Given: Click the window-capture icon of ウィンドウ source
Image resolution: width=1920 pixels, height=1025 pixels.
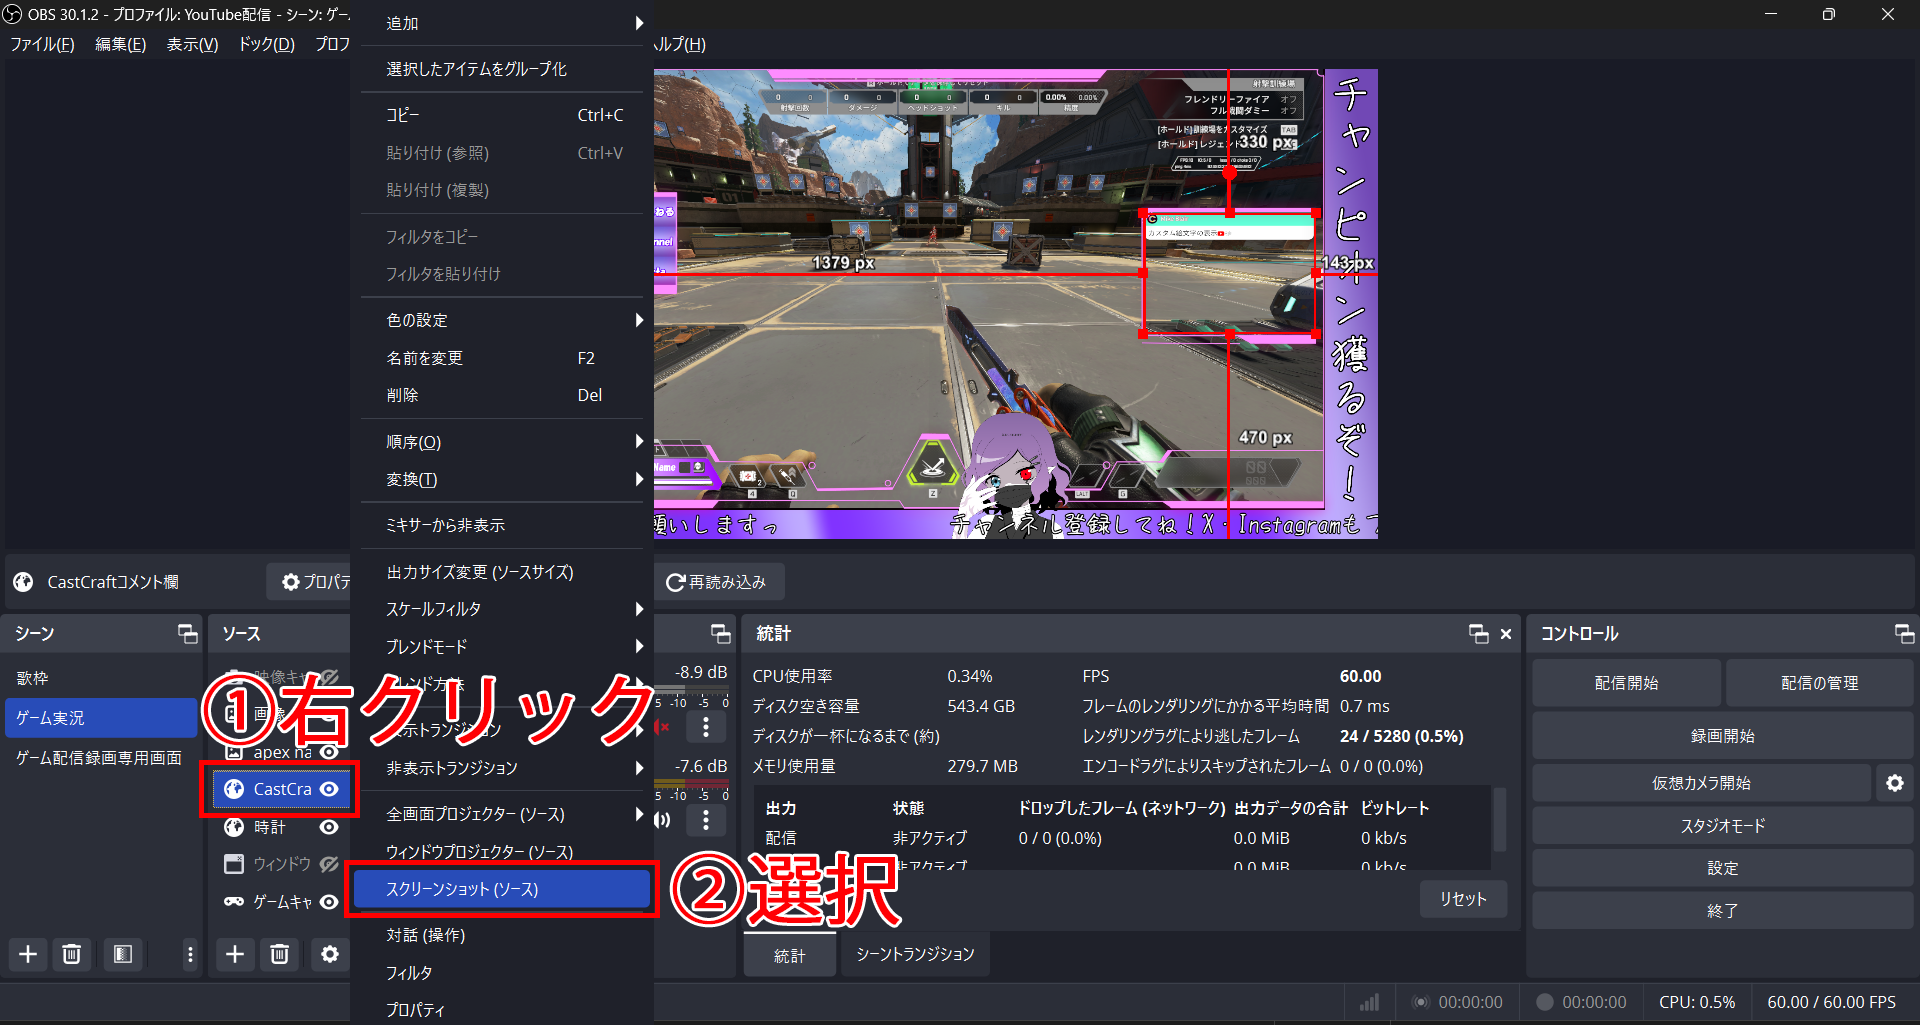Looking at the screenshot, I should (x=234, y=864).
